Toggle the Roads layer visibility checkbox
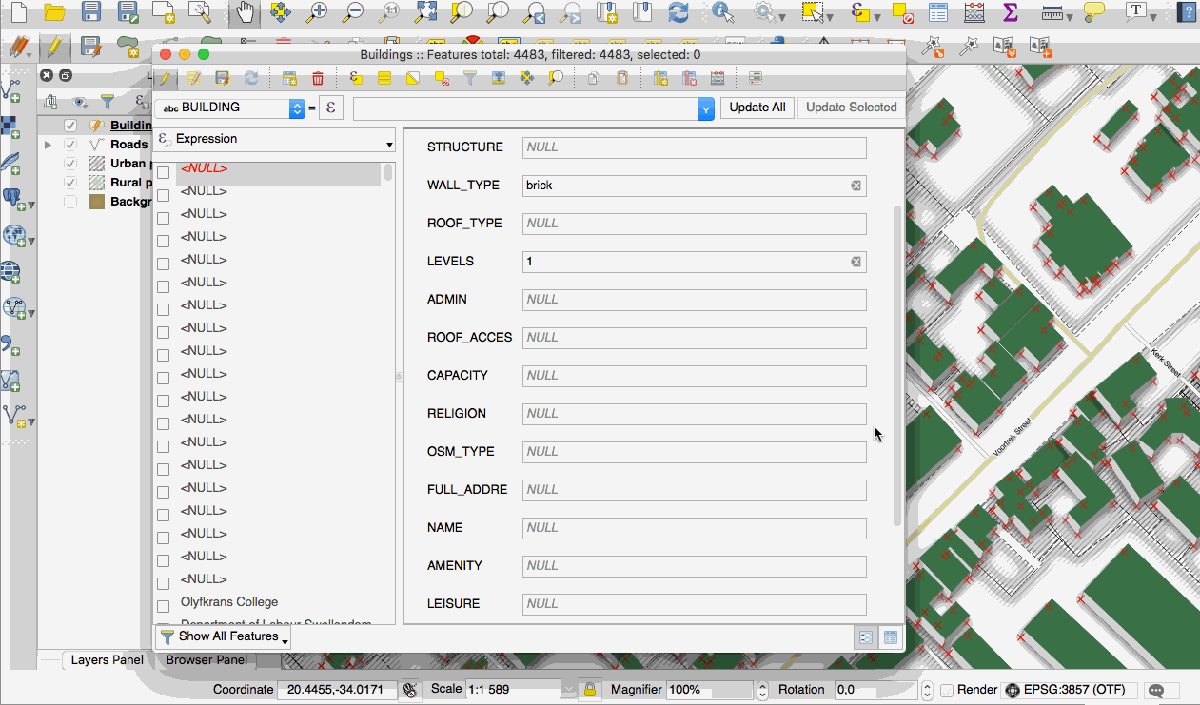This screenshot has height=705, width=1200. (x=70, y=144)
